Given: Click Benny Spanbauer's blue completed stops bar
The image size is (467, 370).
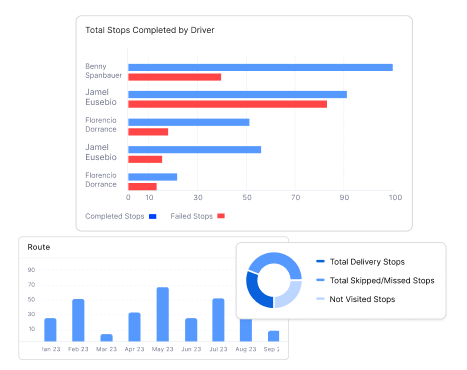Looking at the screenshot, I should click(260, 67).
